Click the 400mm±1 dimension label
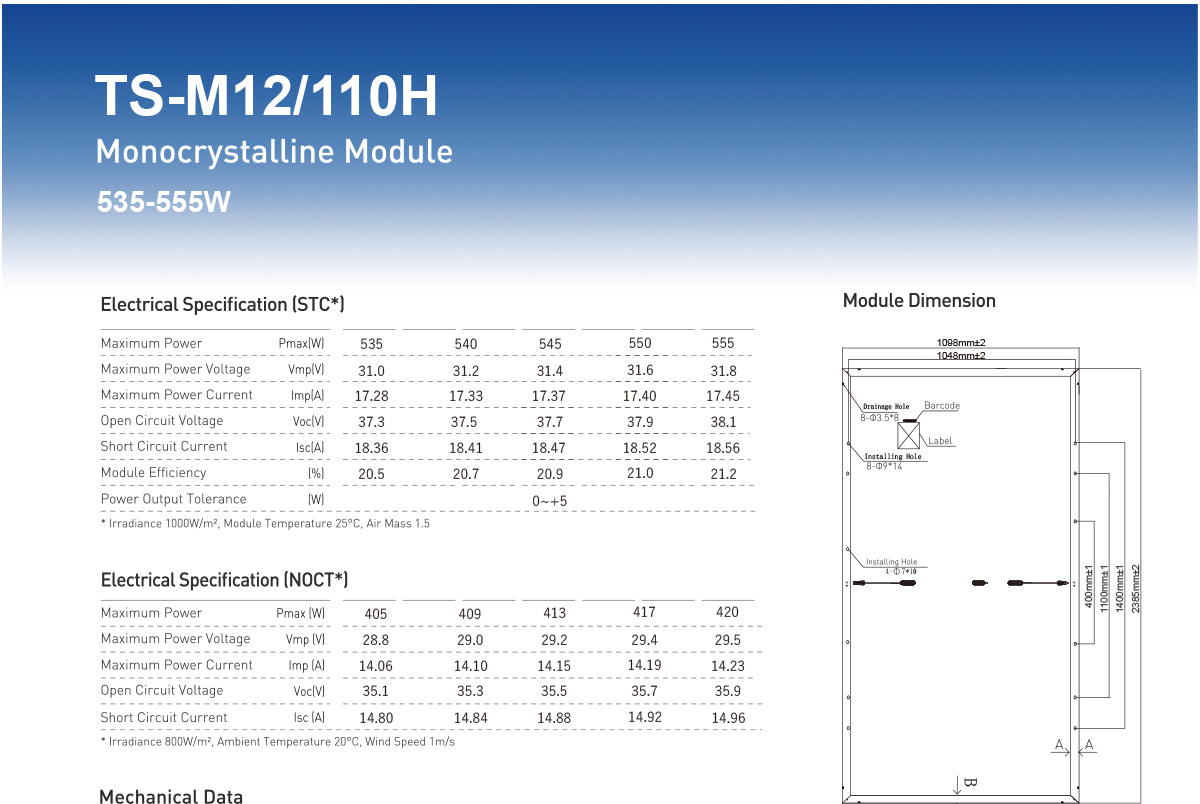The height and width of the screenshot is (804, 1200). pos(1089,590)
